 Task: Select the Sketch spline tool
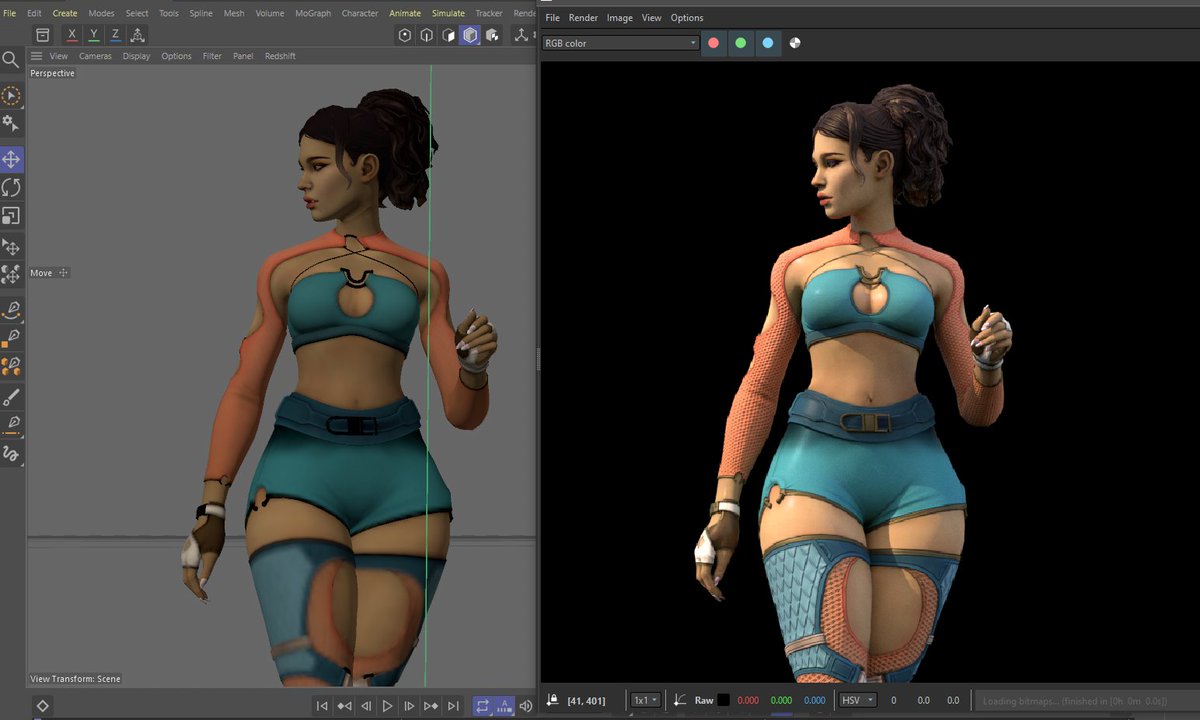(x=11, y=453)
